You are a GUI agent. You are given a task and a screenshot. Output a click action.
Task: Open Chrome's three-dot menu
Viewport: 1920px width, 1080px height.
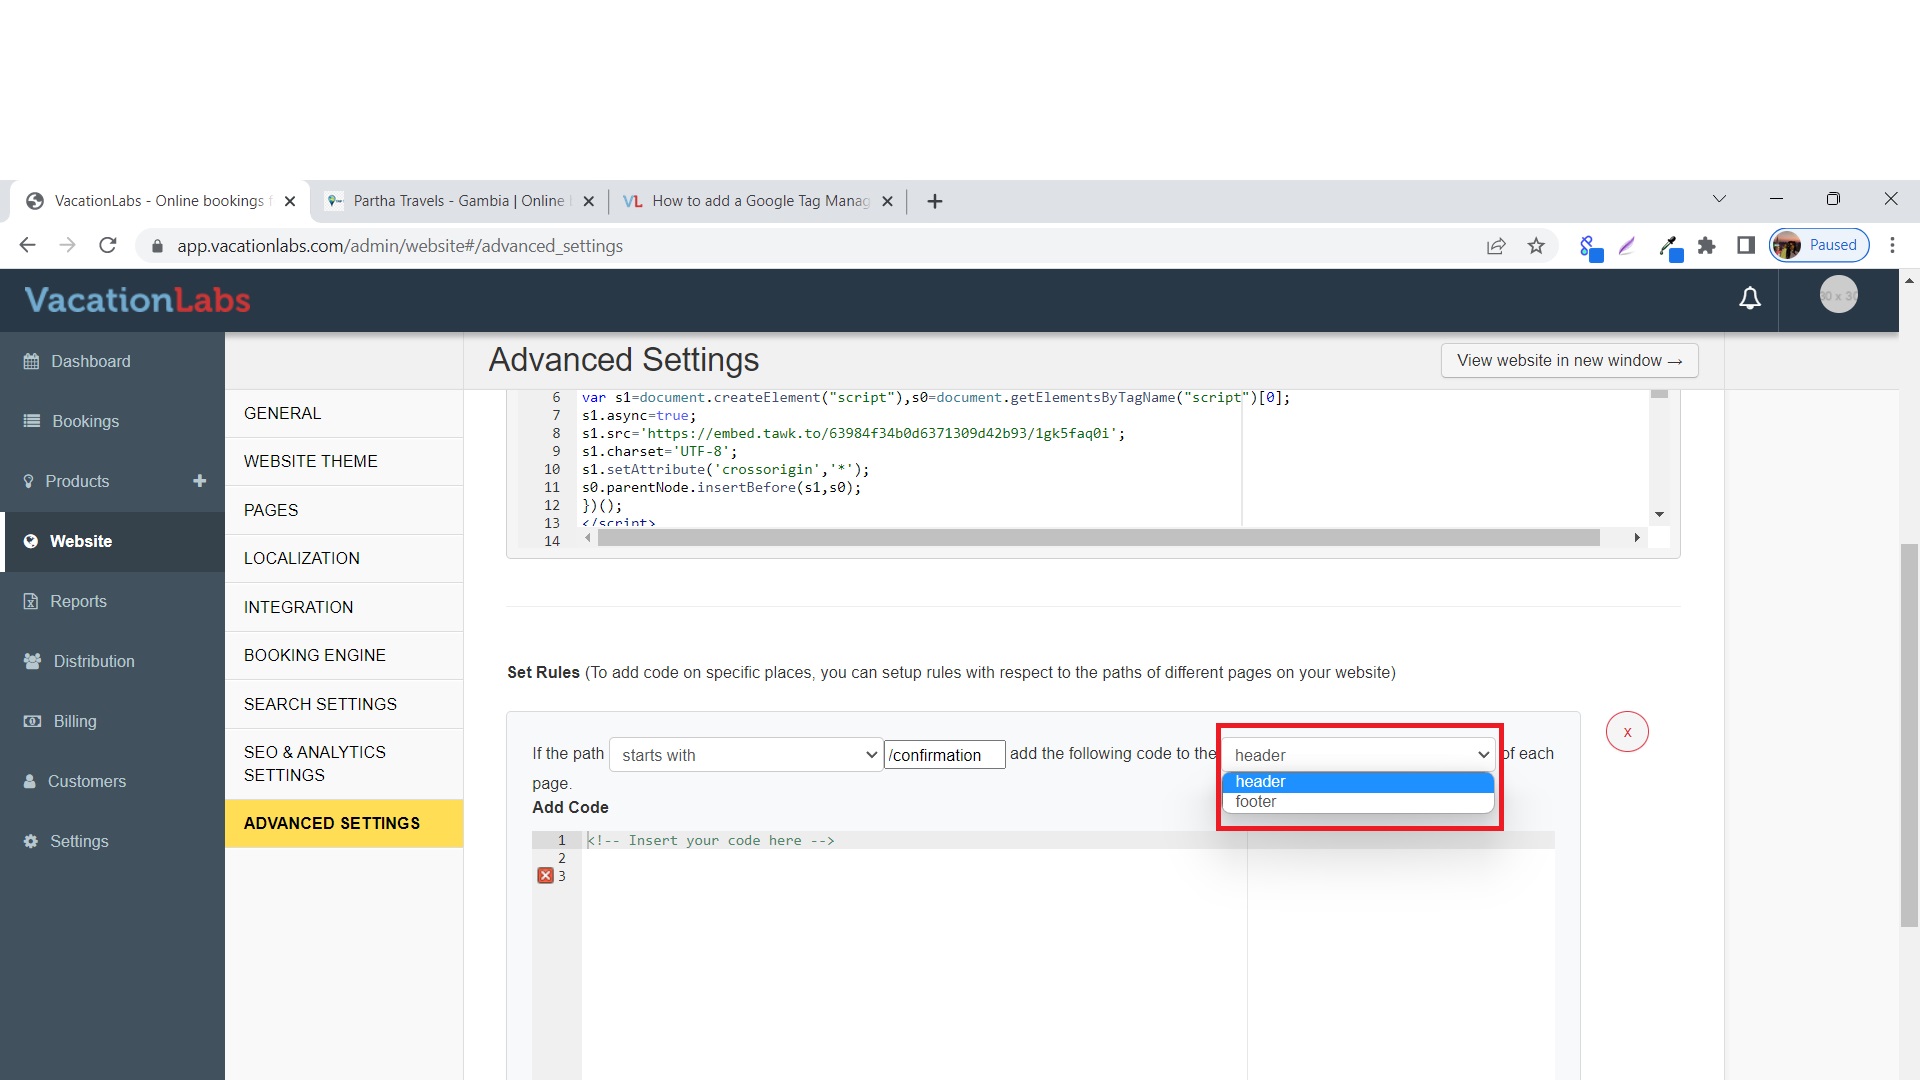point(1892,246)
